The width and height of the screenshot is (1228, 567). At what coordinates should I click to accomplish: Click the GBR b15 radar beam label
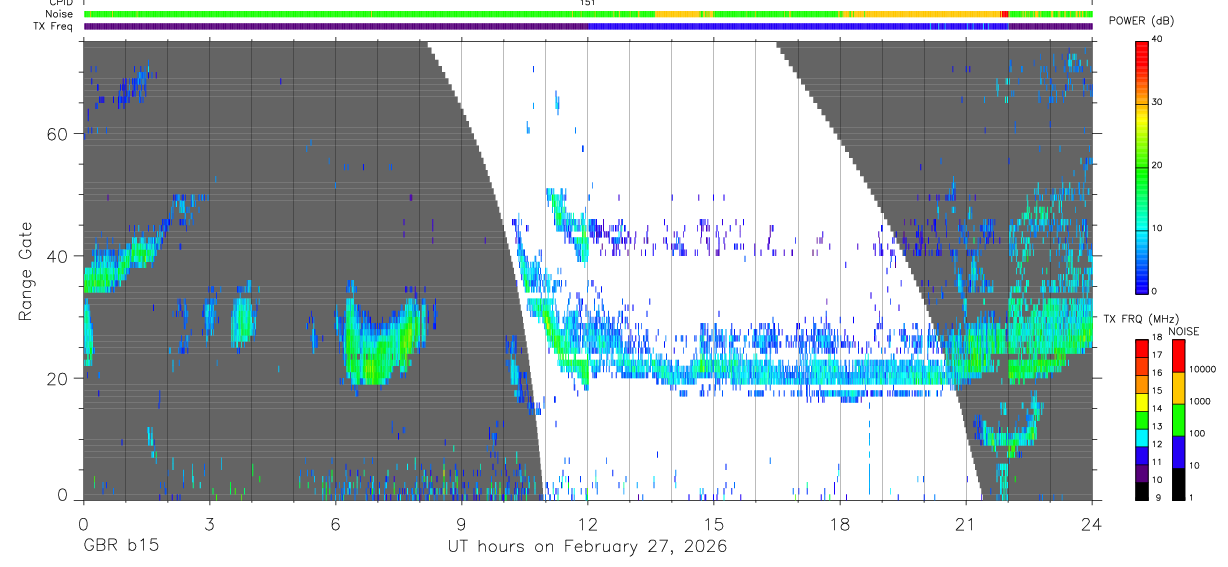(120, 547)
